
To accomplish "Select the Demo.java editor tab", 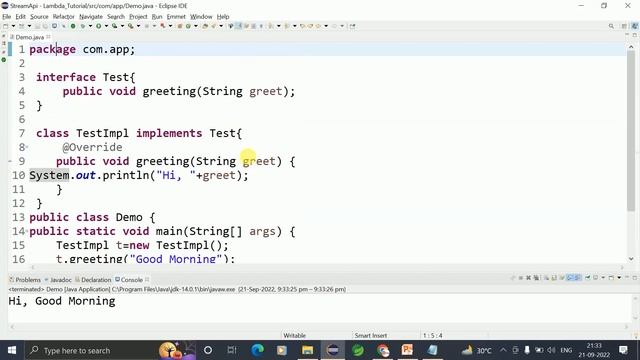I will pos(29,37).
